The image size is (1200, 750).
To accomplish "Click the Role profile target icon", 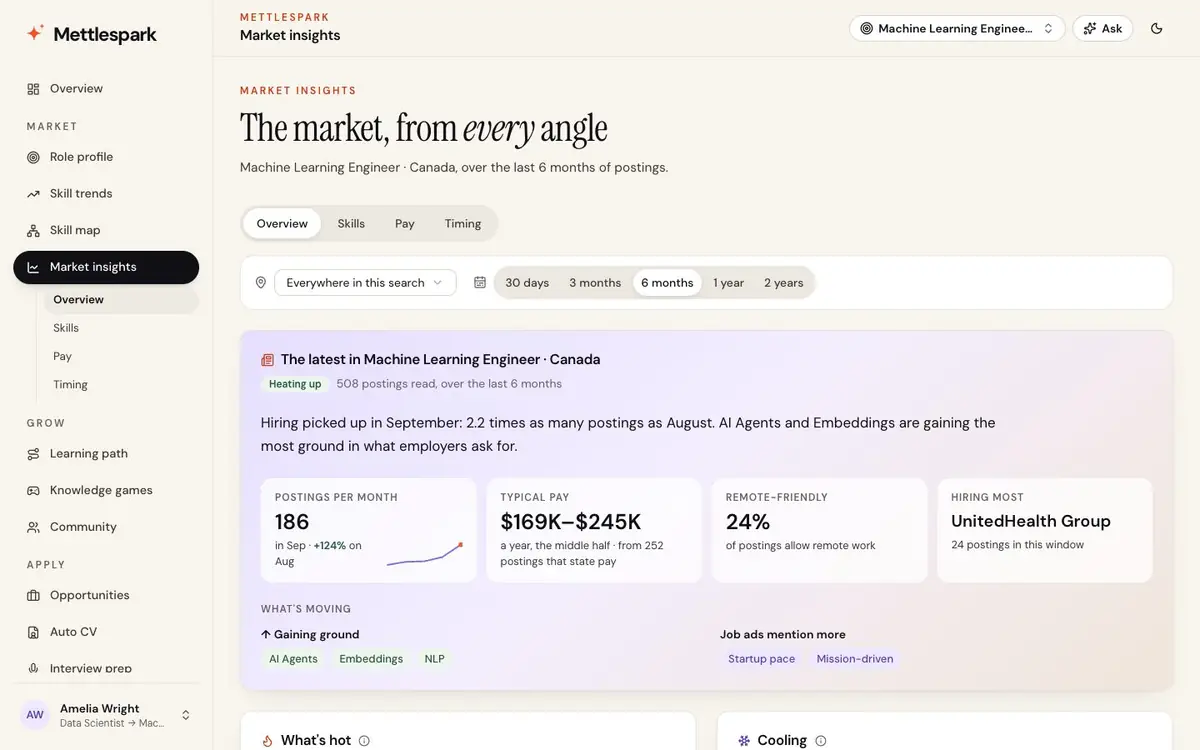I will click(x=33, y=157).
